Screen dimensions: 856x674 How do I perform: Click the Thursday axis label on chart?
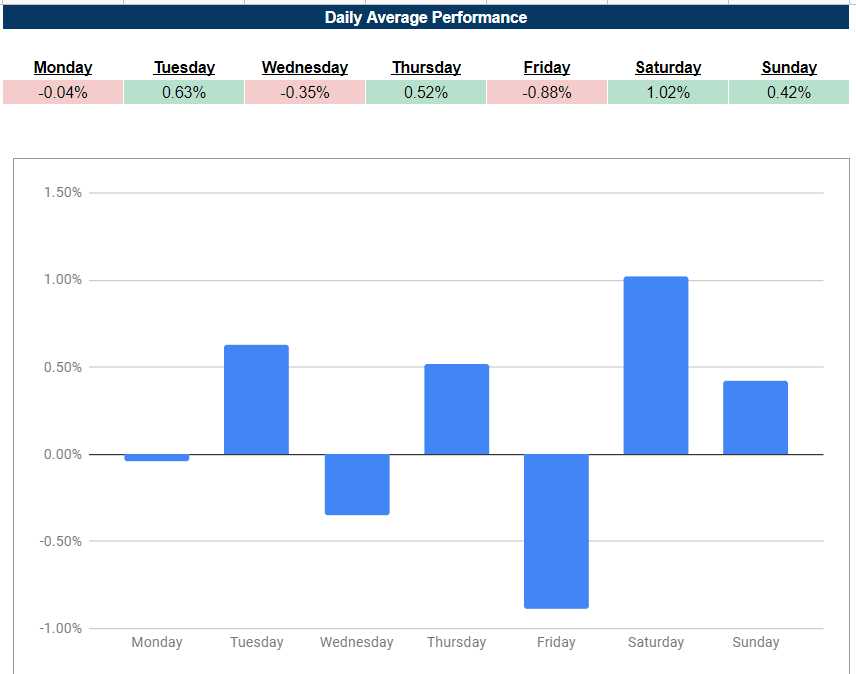click(x=456, y=642)
